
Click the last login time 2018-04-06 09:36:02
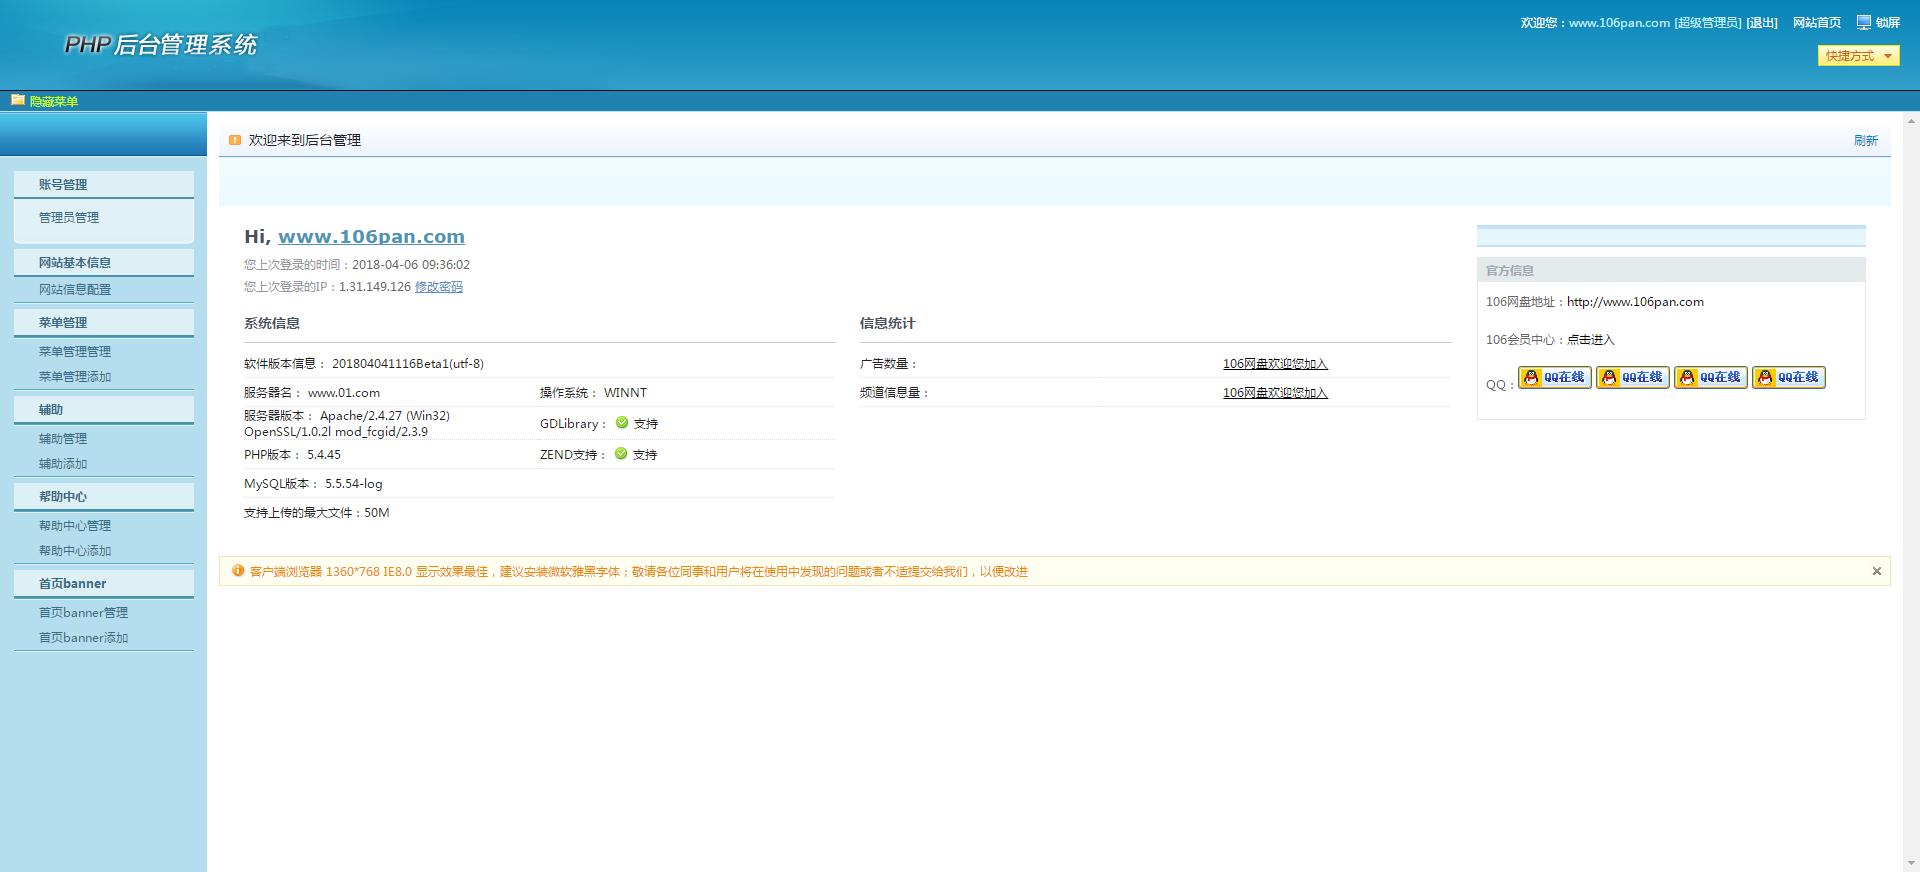411,264
